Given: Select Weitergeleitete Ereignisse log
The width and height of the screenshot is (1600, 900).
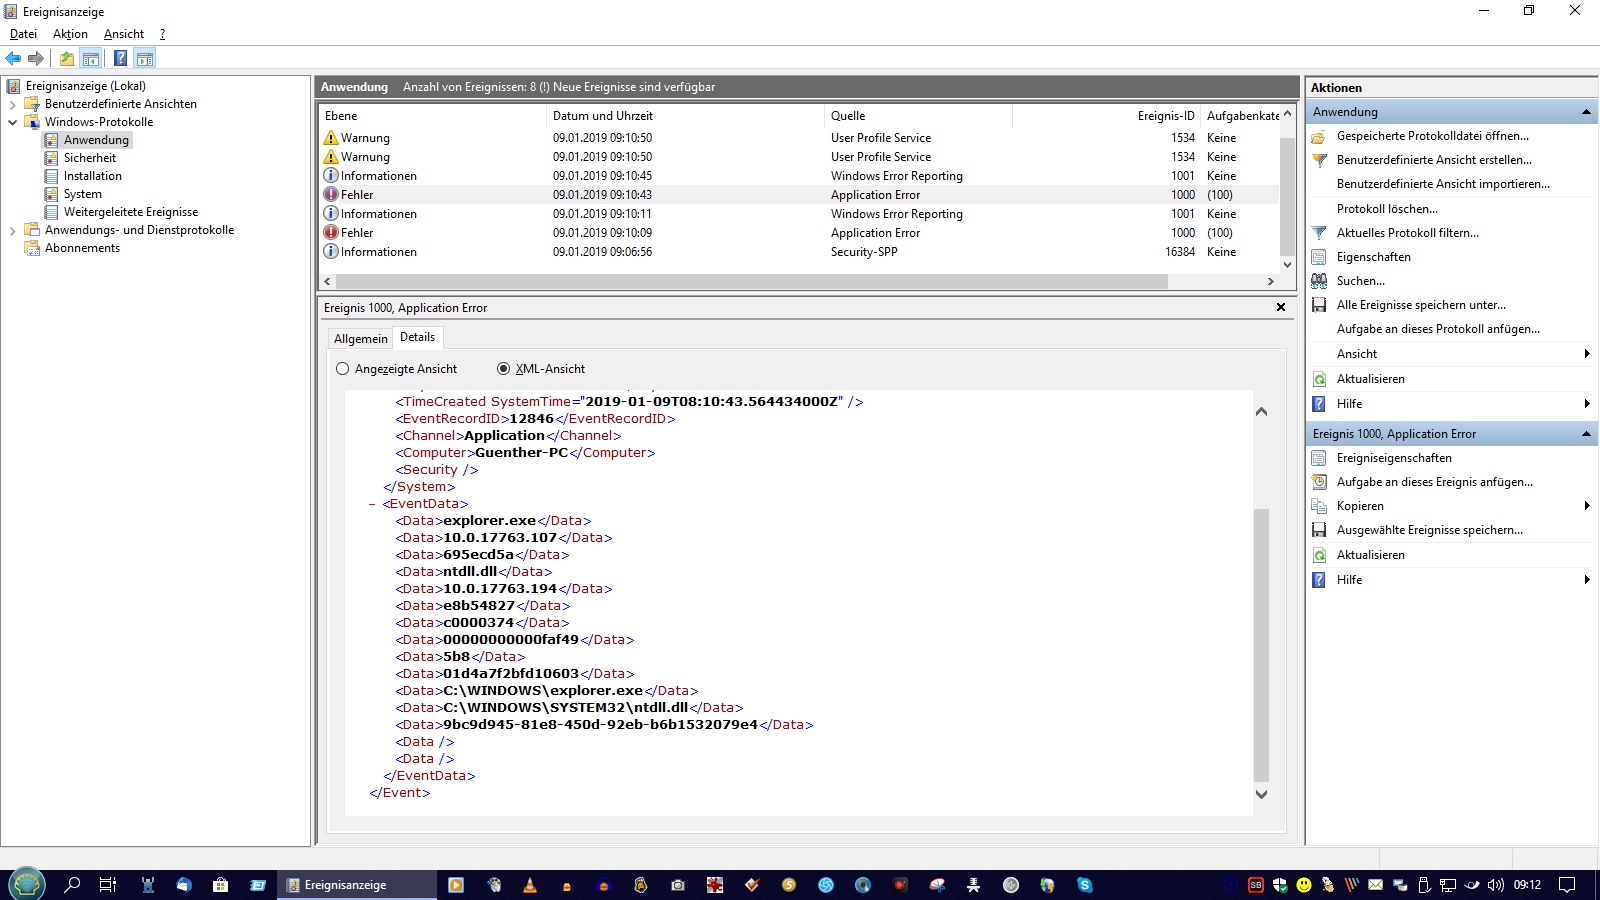Looking at the screenshot, I should pyautogui.click(x=130, y=212).
